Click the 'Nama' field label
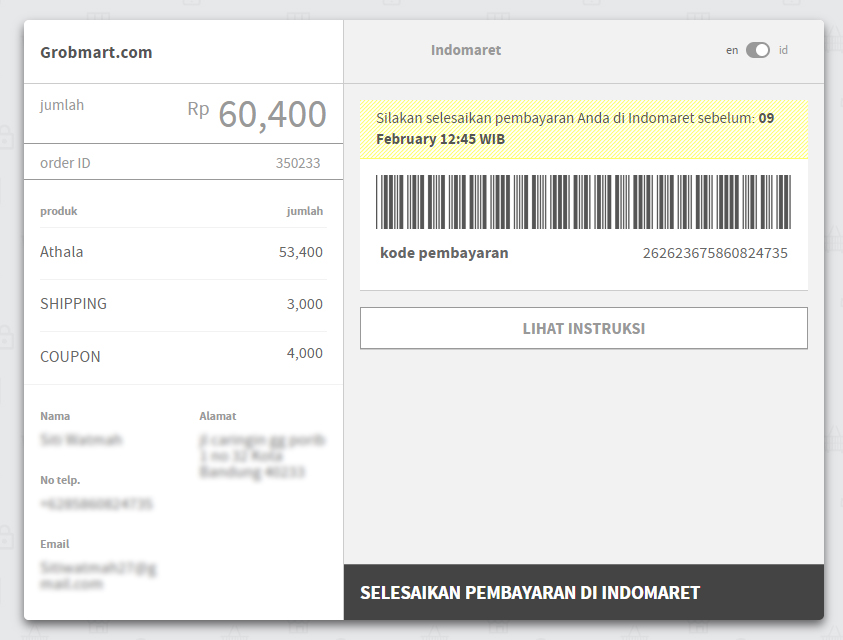This screenshot has height=640, width=843. [x=55, y=416]
